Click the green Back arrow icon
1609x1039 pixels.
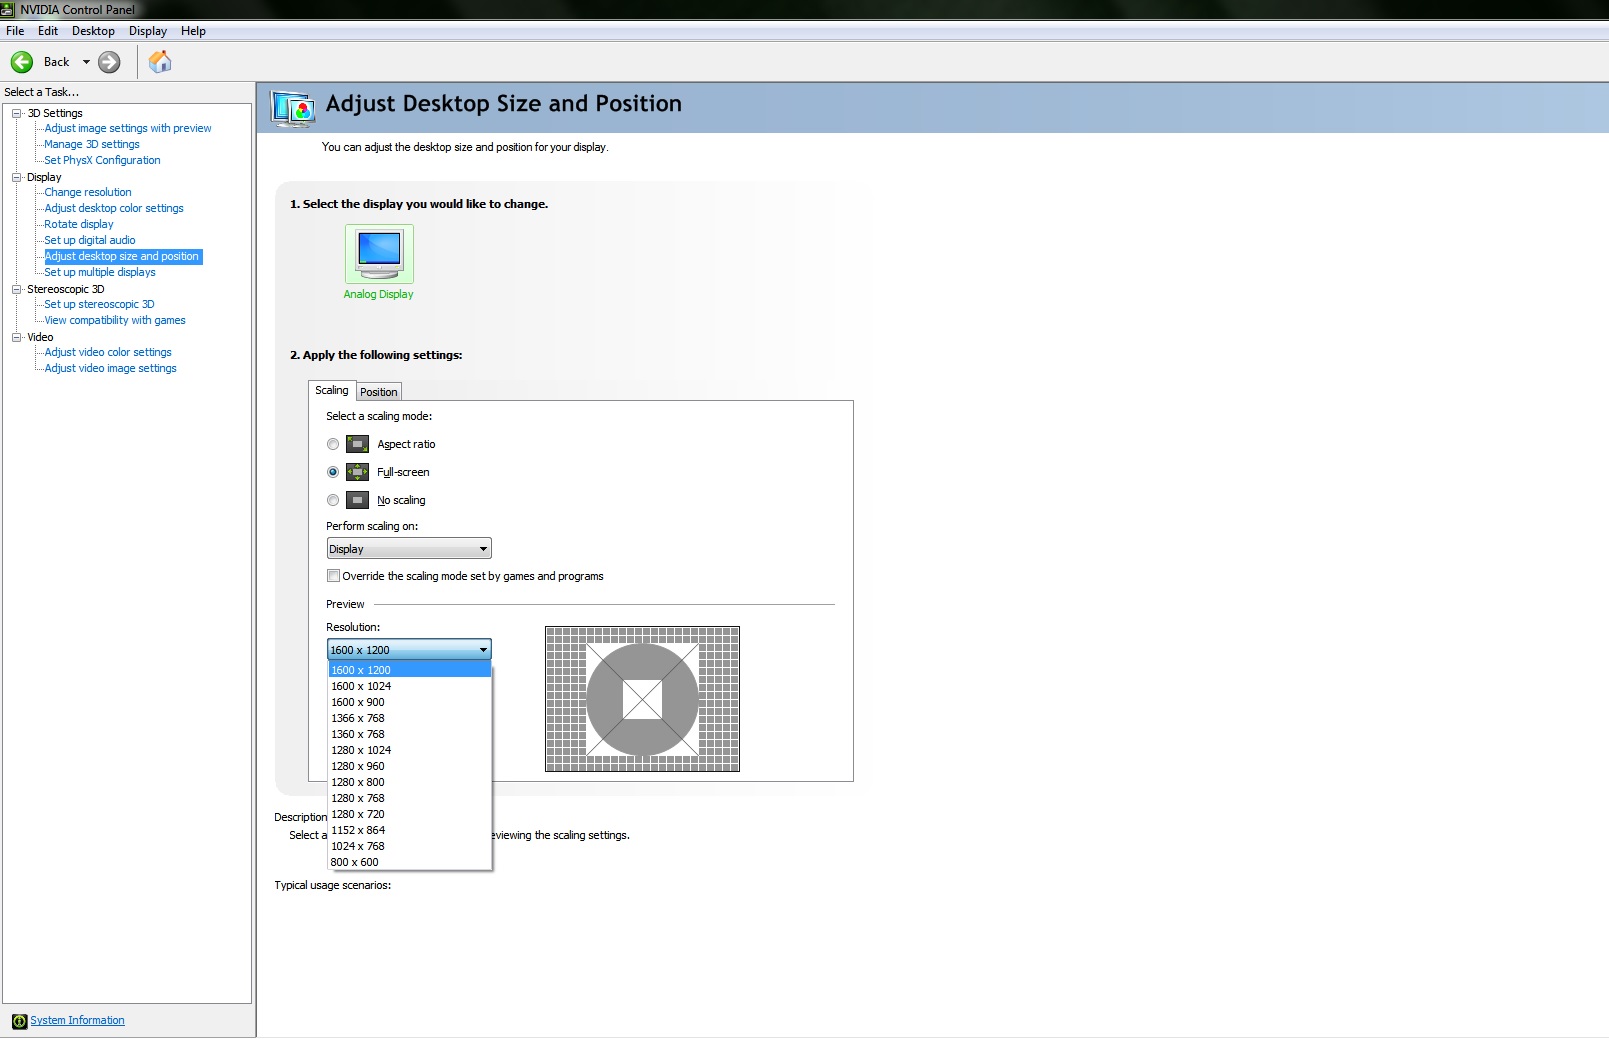pos(22,62)
